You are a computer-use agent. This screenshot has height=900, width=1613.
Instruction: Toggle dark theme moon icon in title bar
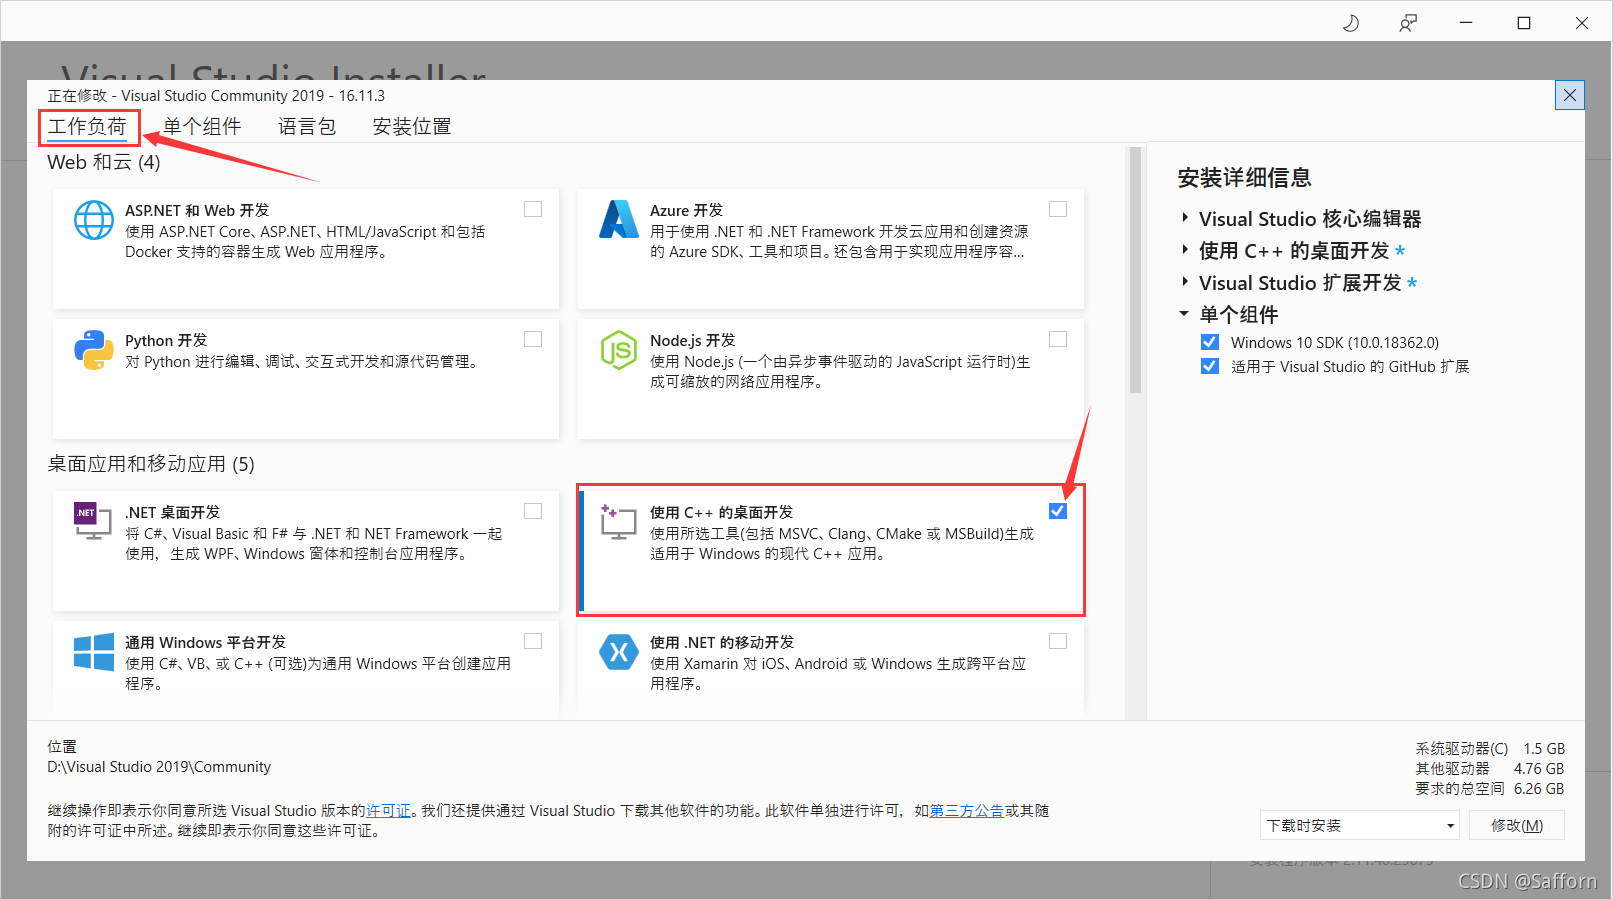click(1351, 22)
